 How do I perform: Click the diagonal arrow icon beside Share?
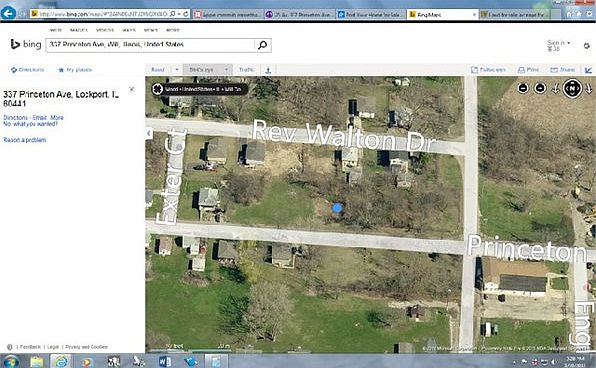click(588, 70)
